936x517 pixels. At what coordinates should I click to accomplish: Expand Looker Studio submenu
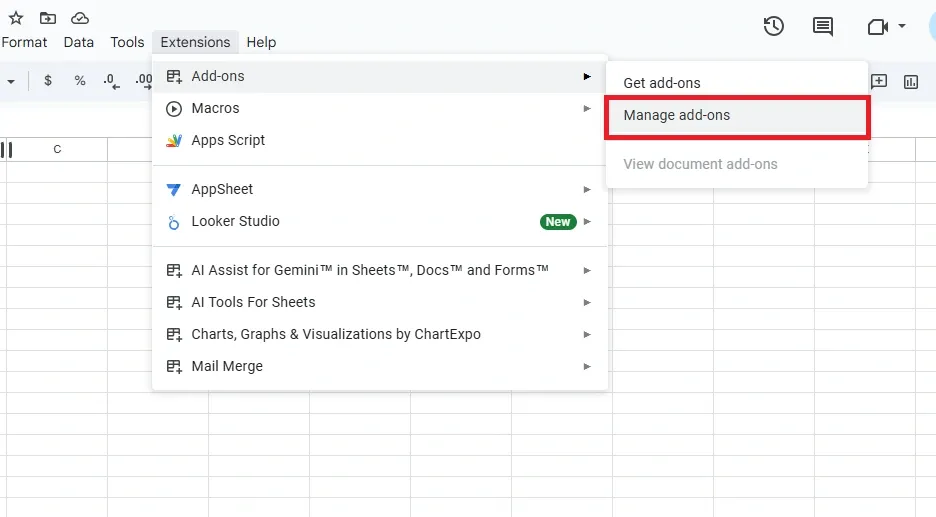(235, 221)
